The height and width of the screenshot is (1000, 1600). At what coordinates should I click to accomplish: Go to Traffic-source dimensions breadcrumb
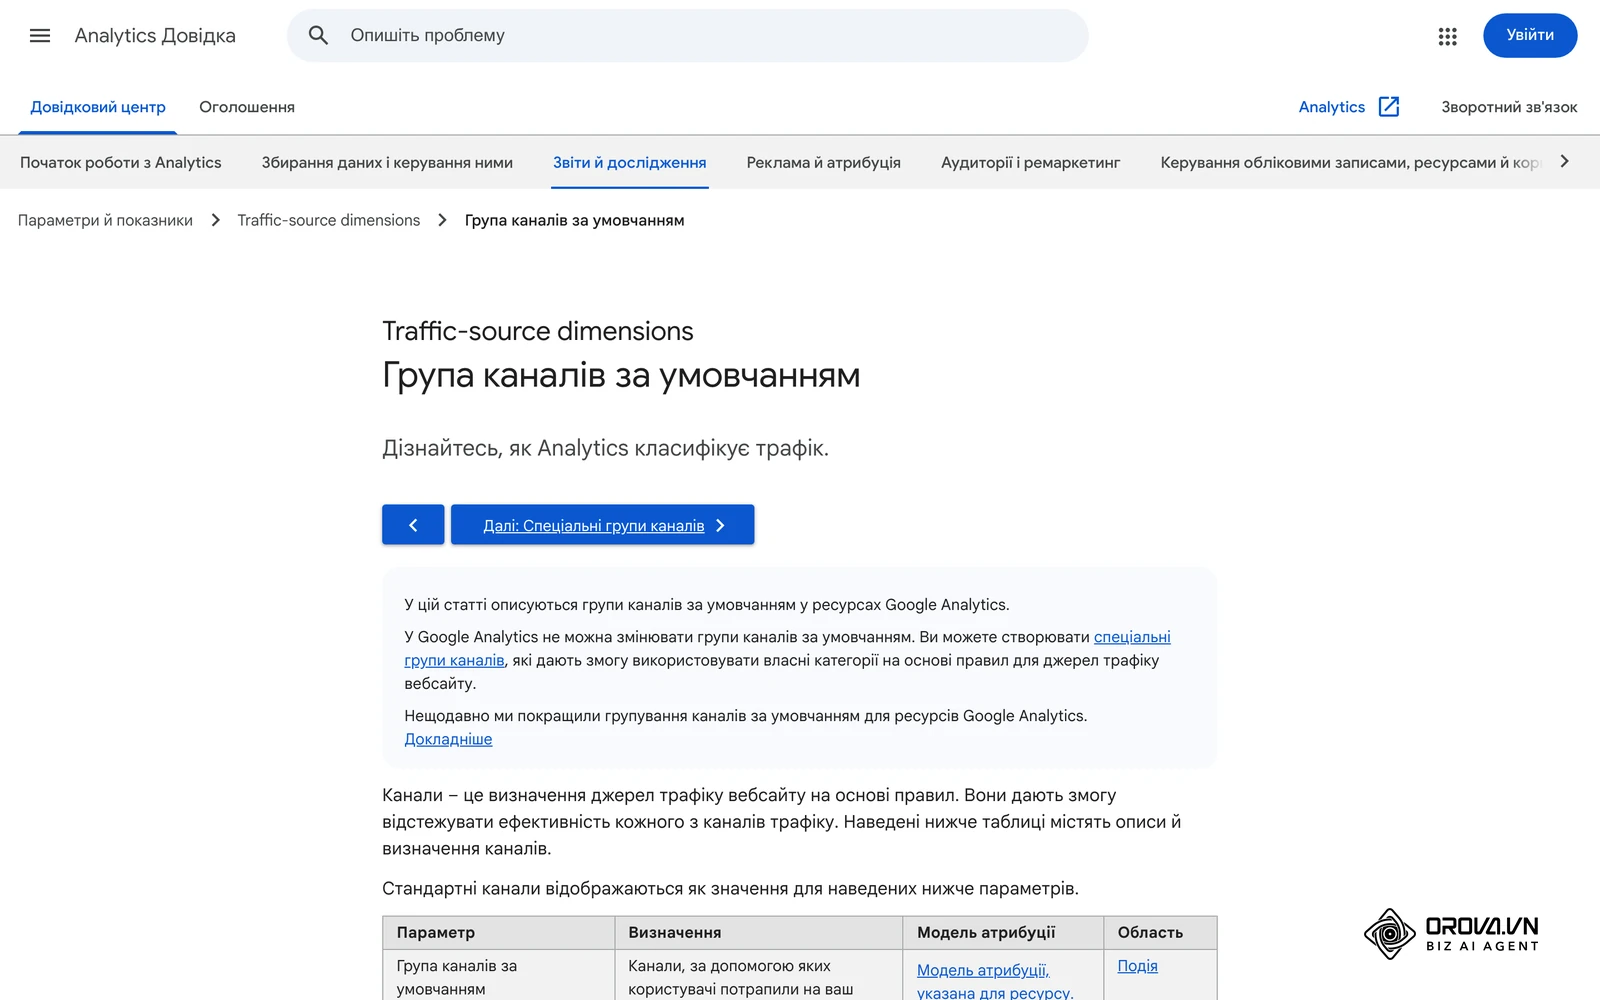tap(329, 220)
